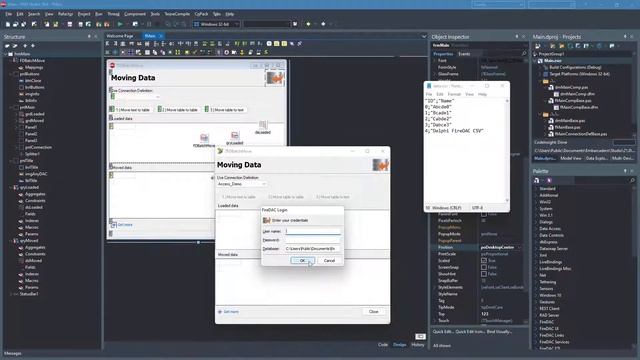Expand the Standard palette category
This screenshot has width=640, height=360.
(x=536, y=189)
